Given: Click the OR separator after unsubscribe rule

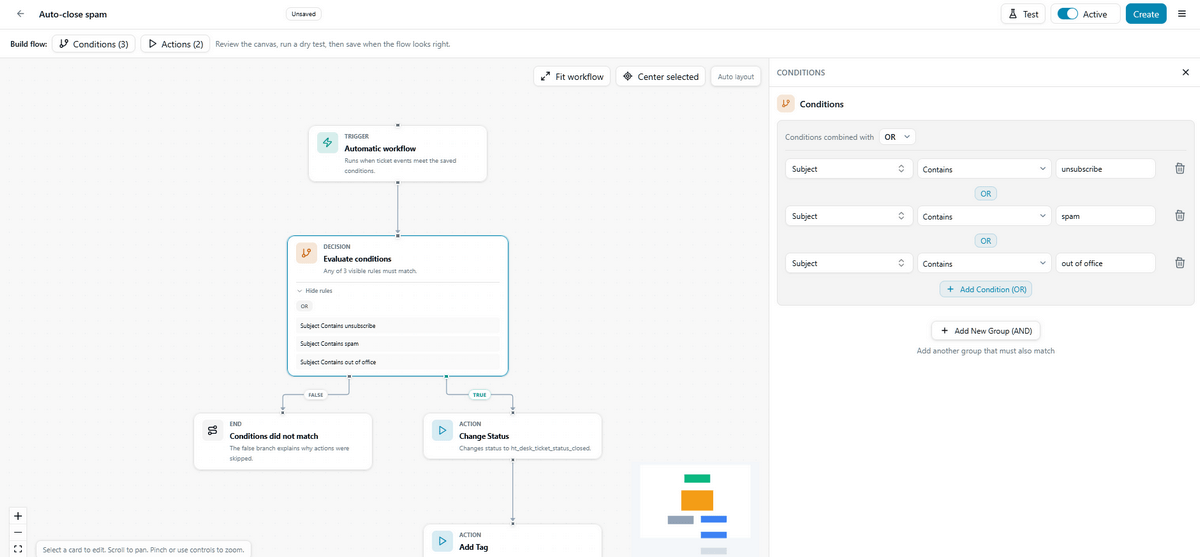Looking at the screenshot, I should 985,193.
